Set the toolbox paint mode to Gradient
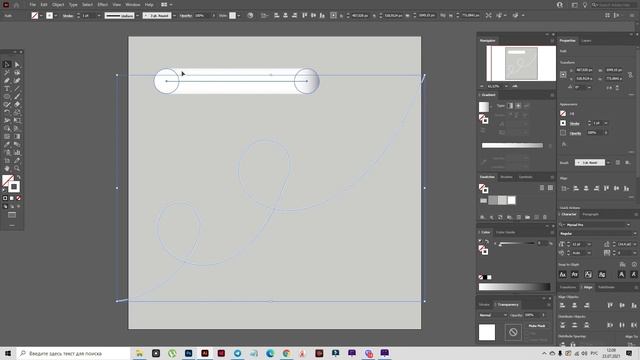Viewport: 640px width, 360px height. tap(12, 198)
